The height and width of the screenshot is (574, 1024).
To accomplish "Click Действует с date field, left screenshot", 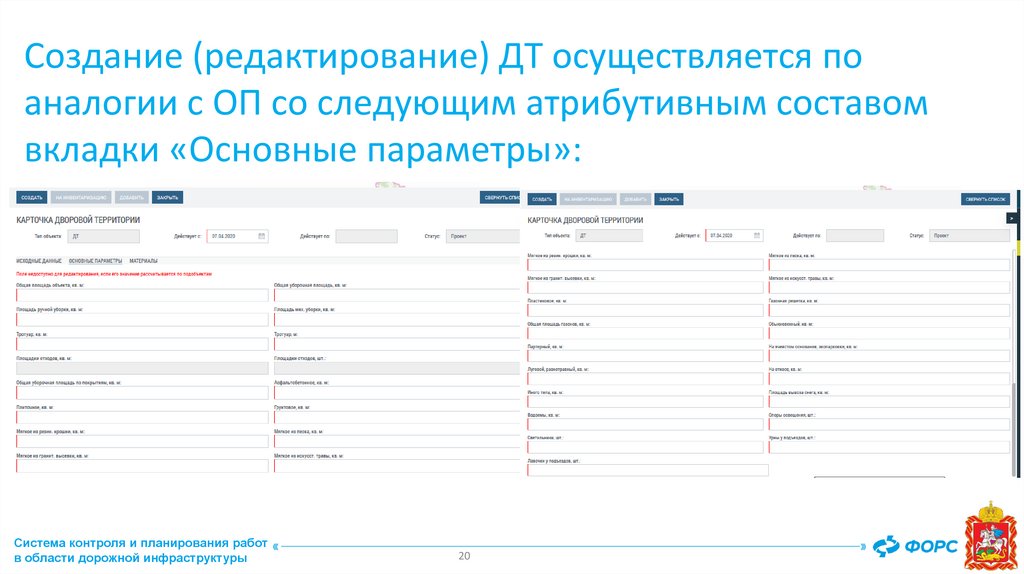I will [x=237, y=236].
